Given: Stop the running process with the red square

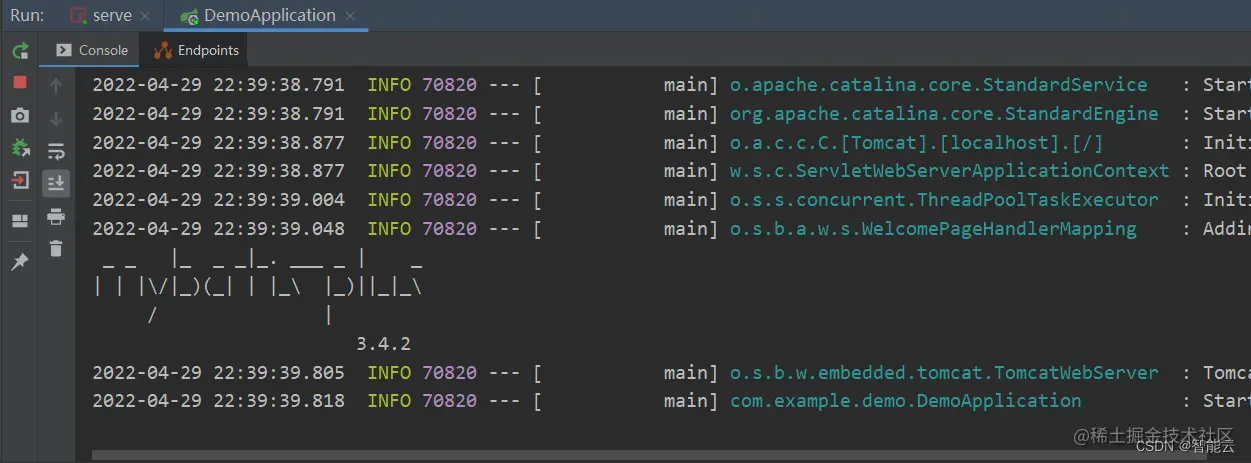Looking at the screenshot, I should pos(20,82).
